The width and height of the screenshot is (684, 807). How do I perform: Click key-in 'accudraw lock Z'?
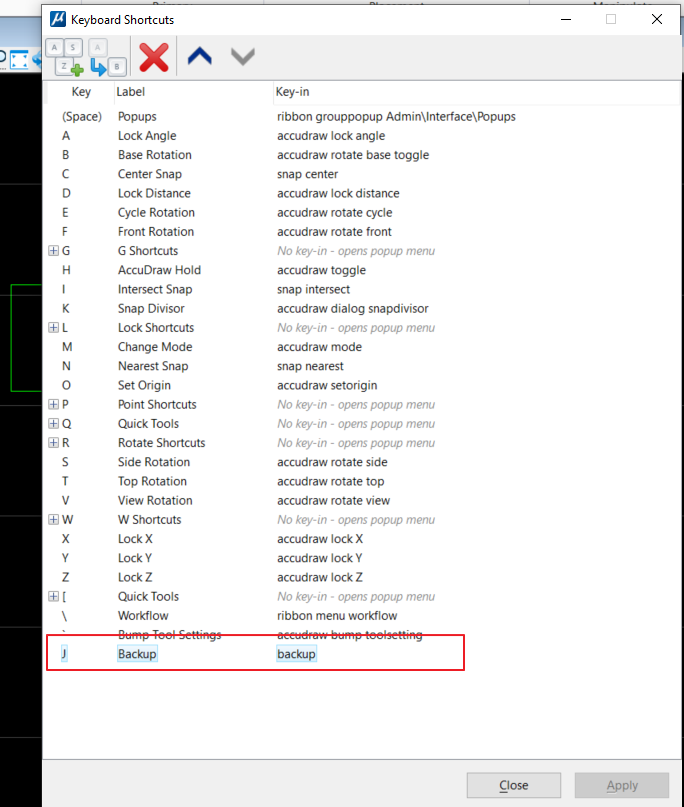(320, 577)
